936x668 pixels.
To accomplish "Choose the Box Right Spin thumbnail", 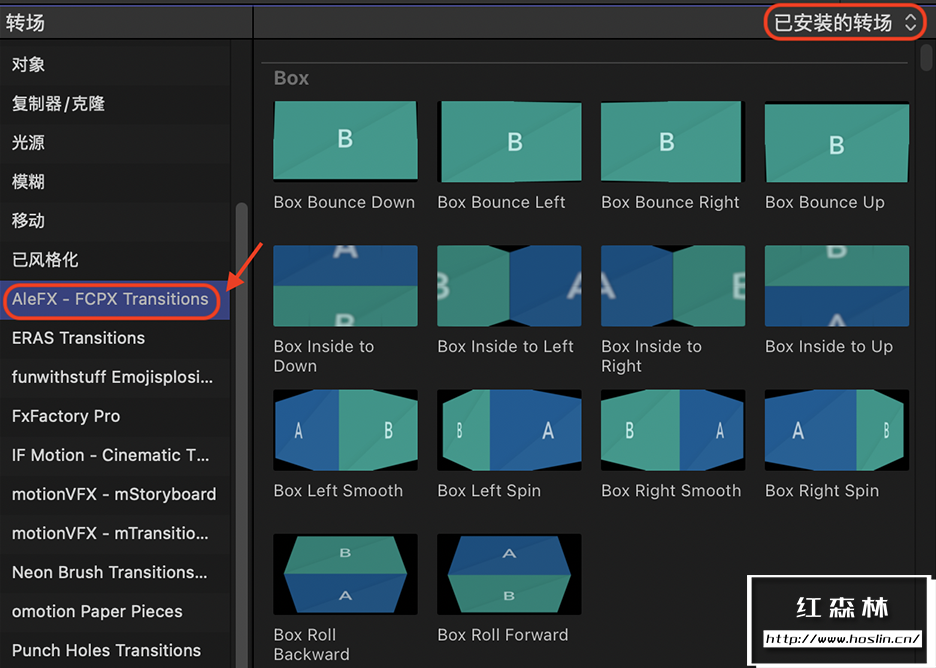I will click(x=837, y=430).
